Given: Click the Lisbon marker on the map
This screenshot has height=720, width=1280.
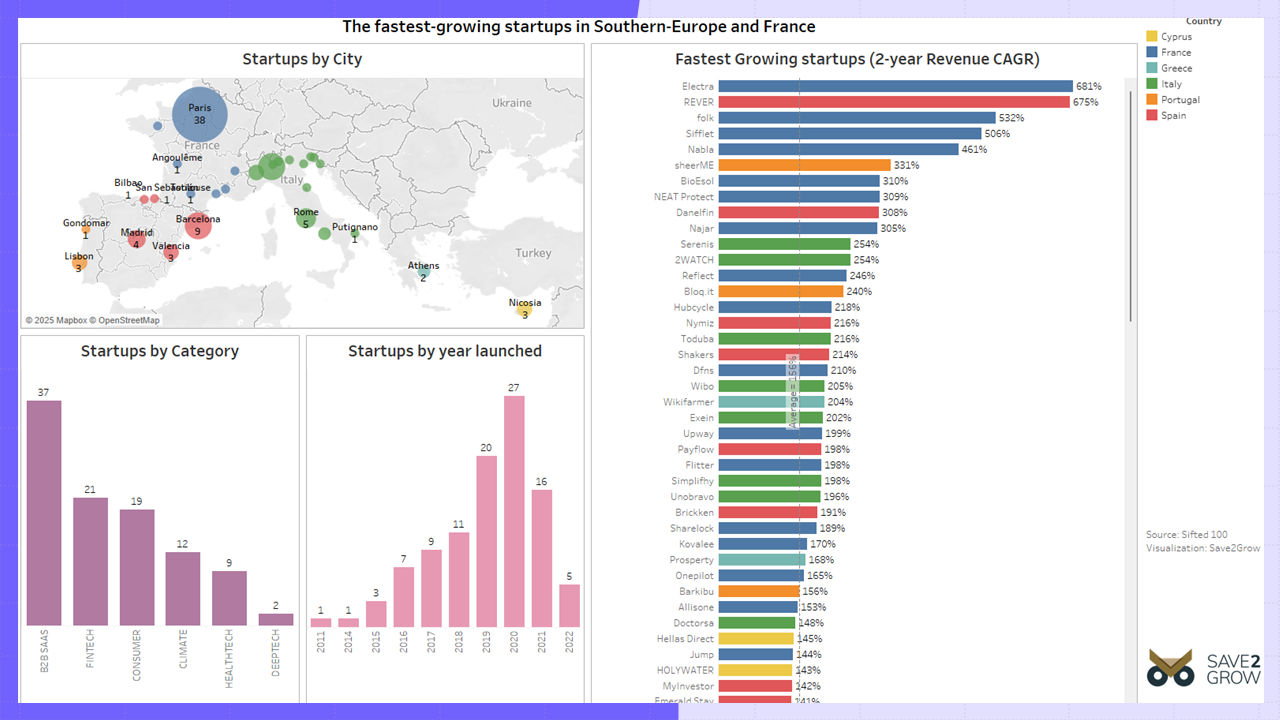Looking at the screenshot, I should [x=79, y=262].
